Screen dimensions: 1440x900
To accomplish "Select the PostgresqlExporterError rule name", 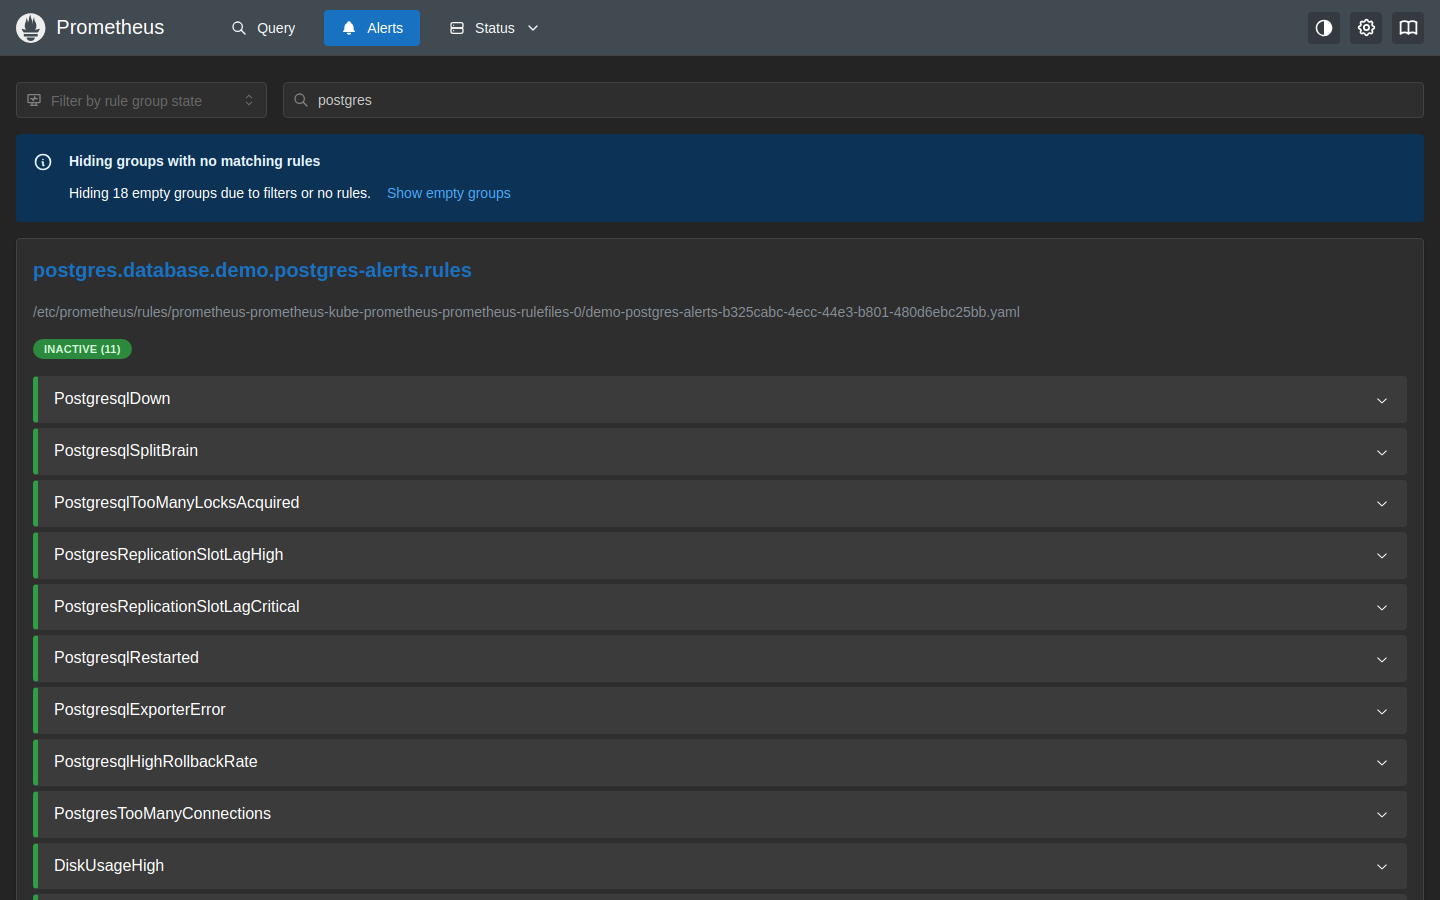I will pos(140,709).
